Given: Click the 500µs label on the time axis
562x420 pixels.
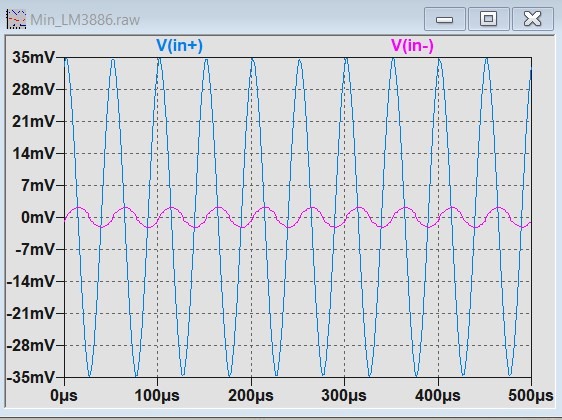Looking at the screenshot, I should [531, 396].
